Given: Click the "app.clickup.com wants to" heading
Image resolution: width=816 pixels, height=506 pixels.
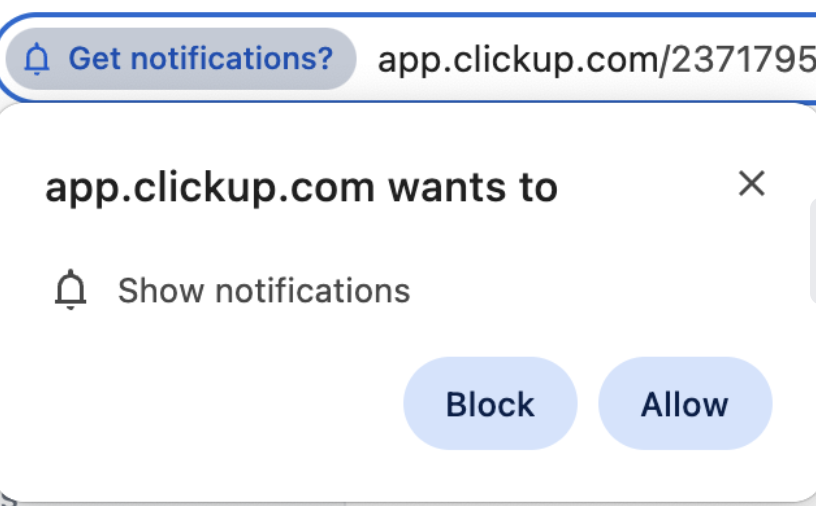Looking at the screenshot, I should (x=301, y=187).
